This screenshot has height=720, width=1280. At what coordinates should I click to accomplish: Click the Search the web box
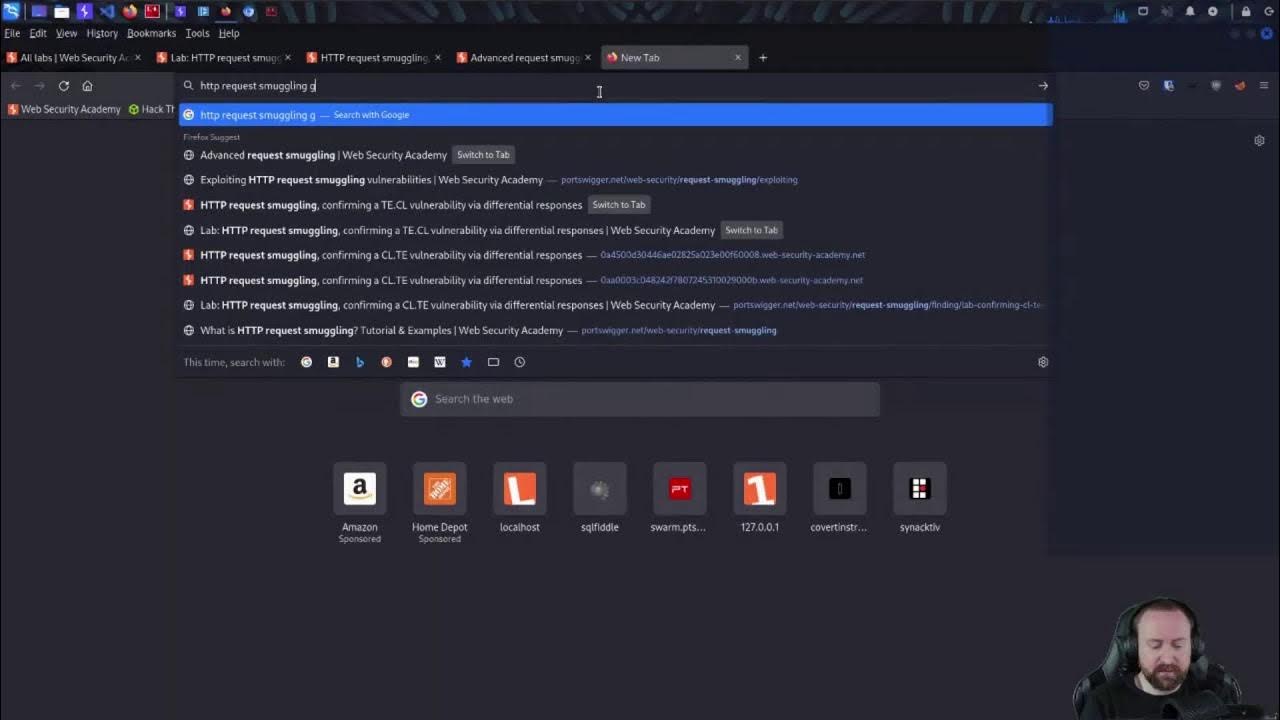pyautogui.click(x=640, y=399)
